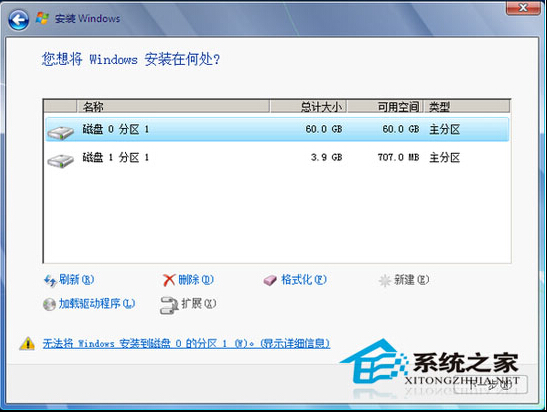Image resolution: width=548 pixels, height=412 pixels.
Task: Click 60.0 GB total size of disk 0
Action: tap(324, 129)
